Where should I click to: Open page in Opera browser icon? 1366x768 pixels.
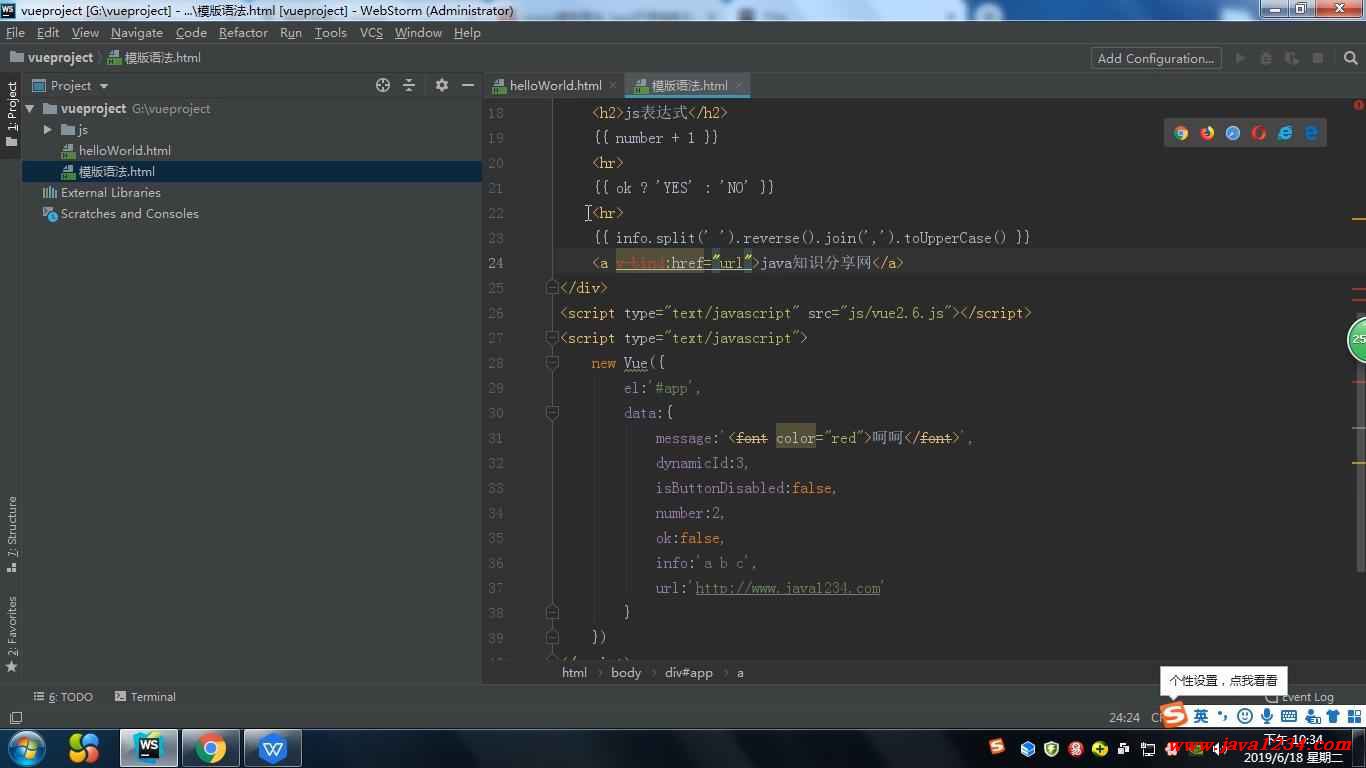tap(1259, 133)
